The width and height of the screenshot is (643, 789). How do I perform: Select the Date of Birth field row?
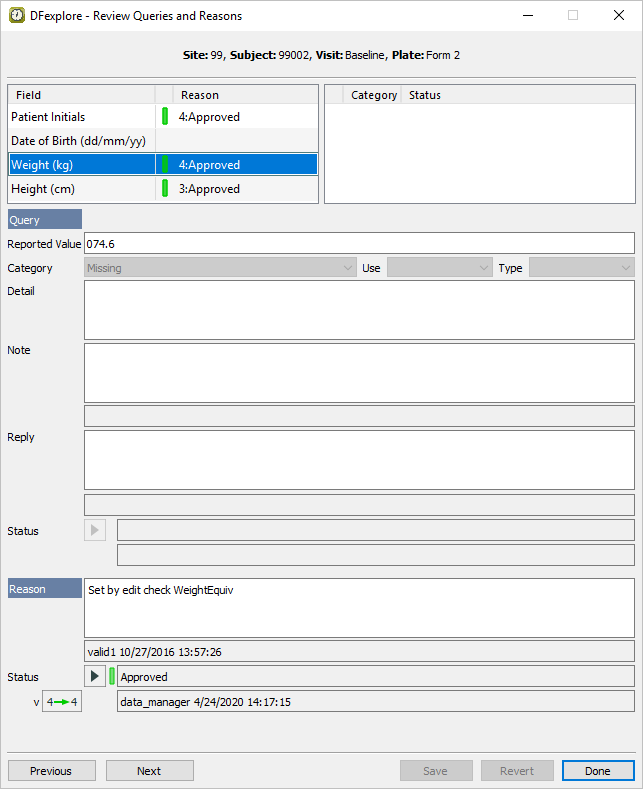click(80, 141)
